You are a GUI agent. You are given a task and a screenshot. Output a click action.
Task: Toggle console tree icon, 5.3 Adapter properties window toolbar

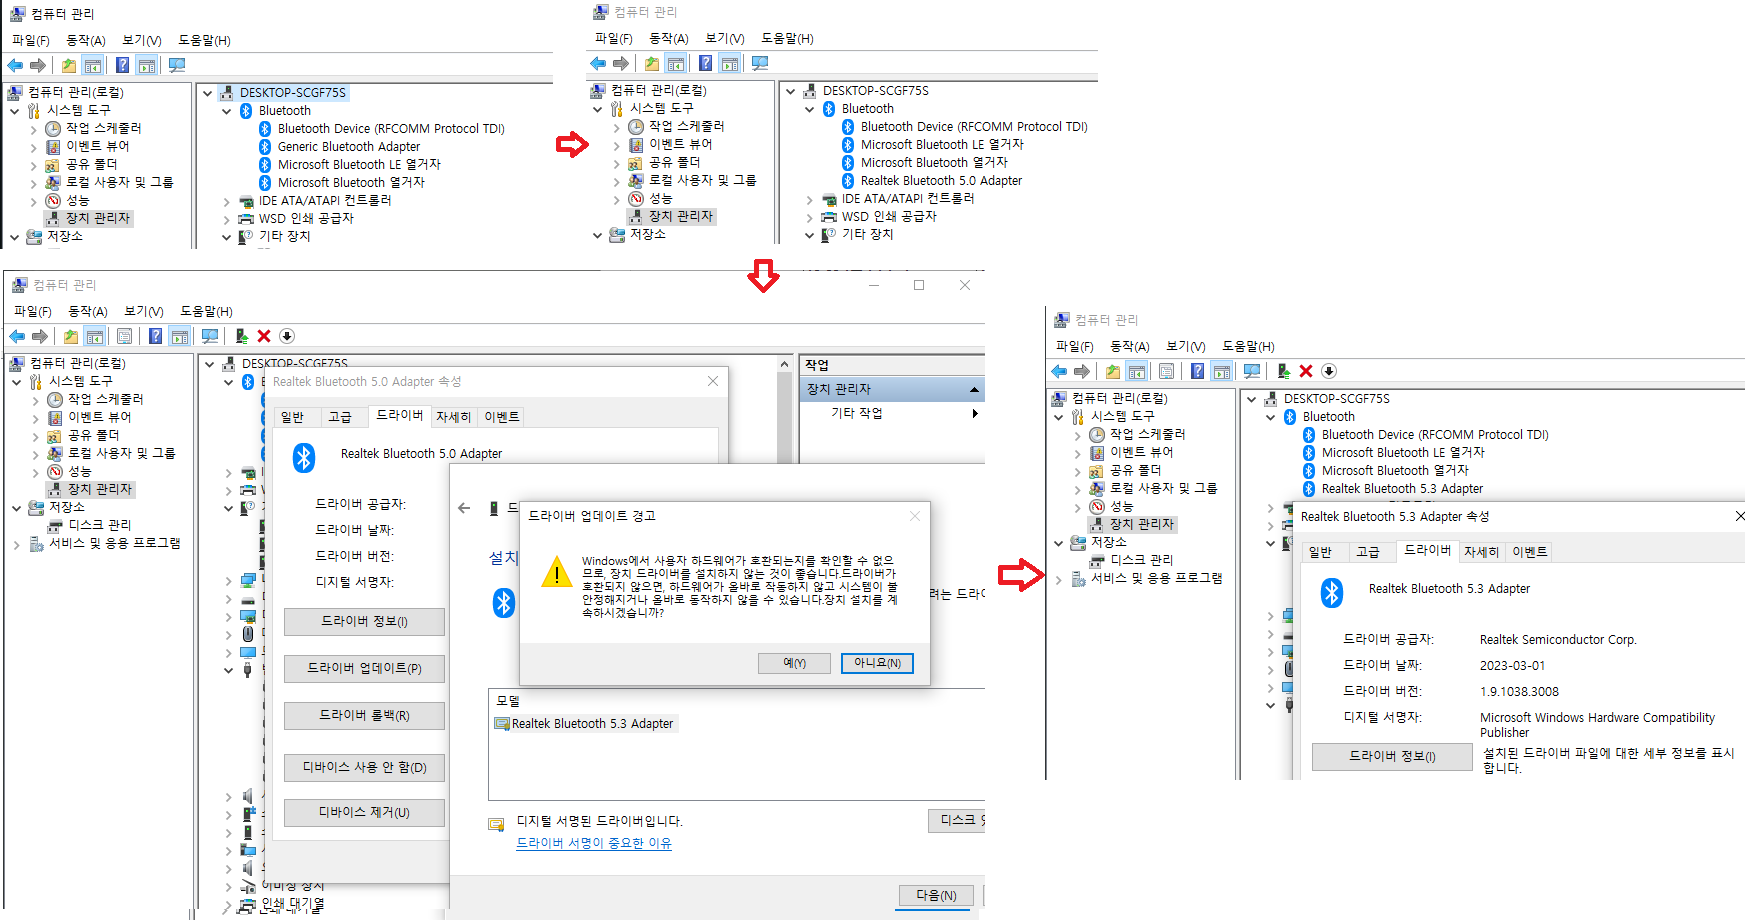(x=1137, y=371)
